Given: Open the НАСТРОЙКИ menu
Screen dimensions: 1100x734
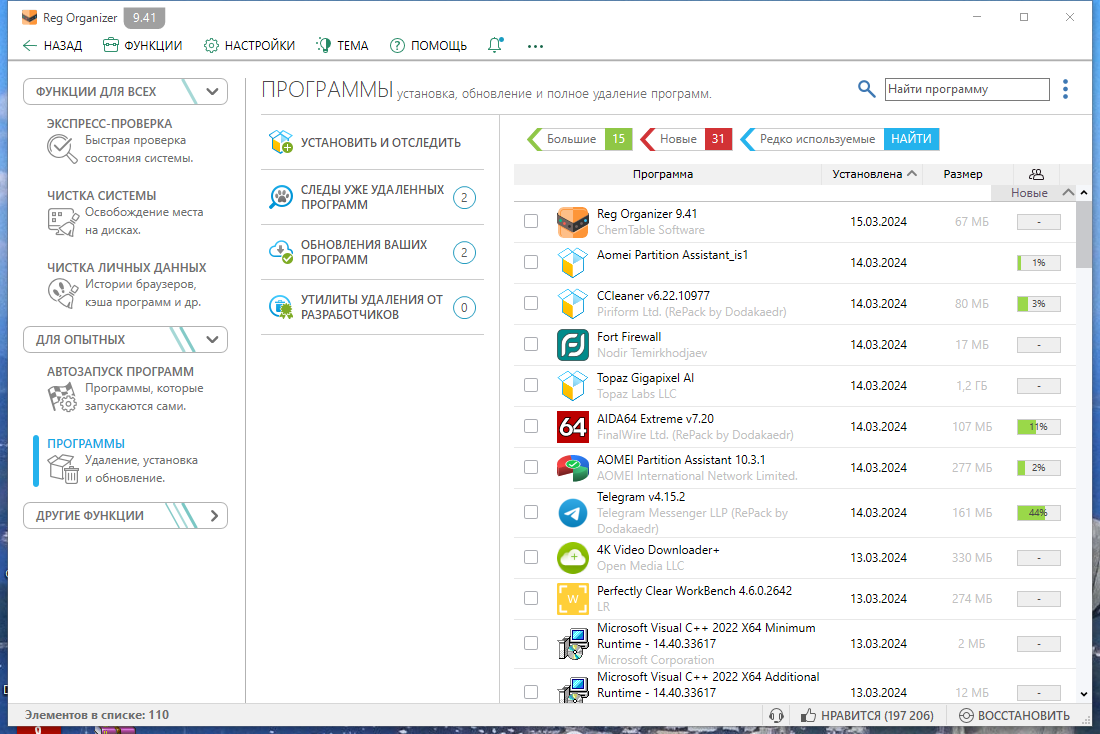Looking at the screenshot, I should pyautogui.click(x=250, y=45).
